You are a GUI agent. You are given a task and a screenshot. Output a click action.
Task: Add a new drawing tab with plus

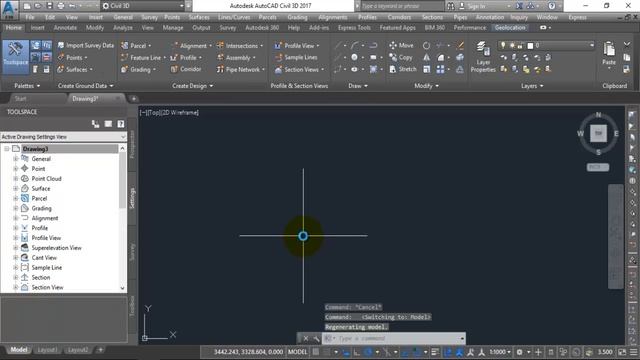(133, 99)
